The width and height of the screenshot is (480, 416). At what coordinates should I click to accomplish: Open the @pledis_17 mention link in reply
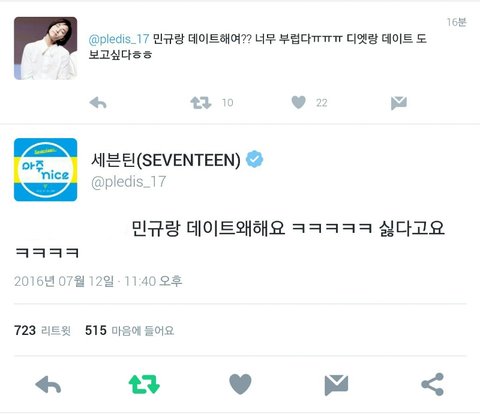(x=119, y=39)
